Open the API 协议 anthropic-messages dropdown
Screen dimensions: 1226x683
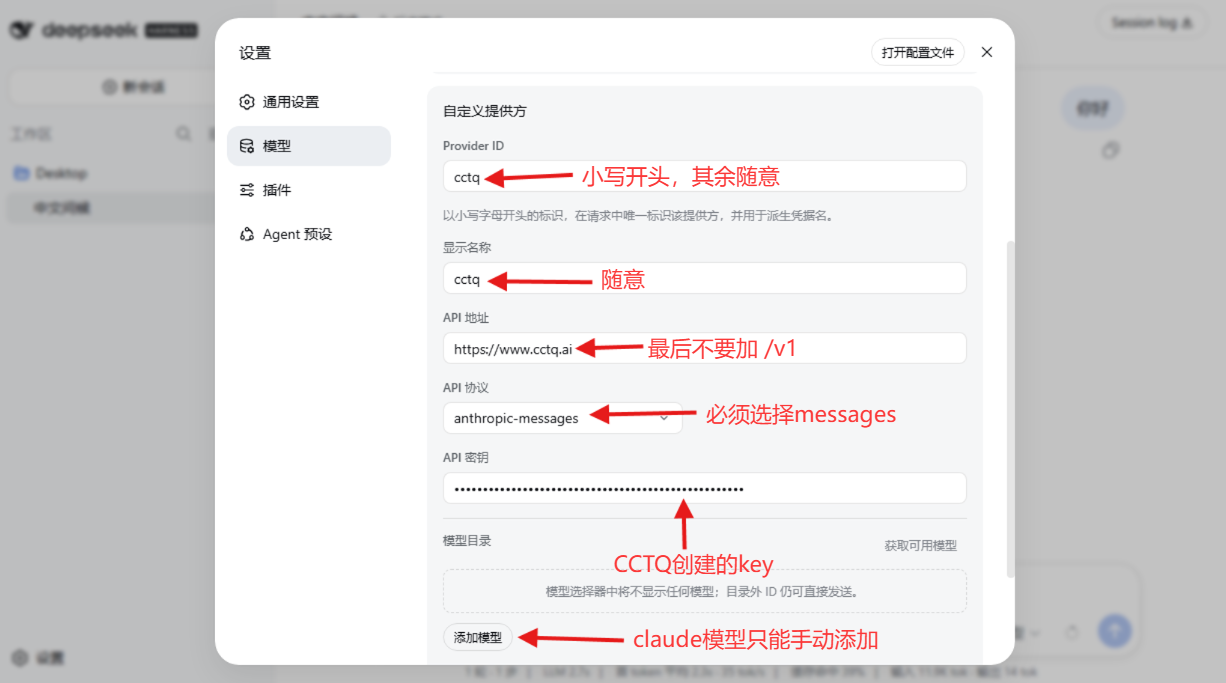(x=563, y=418)
